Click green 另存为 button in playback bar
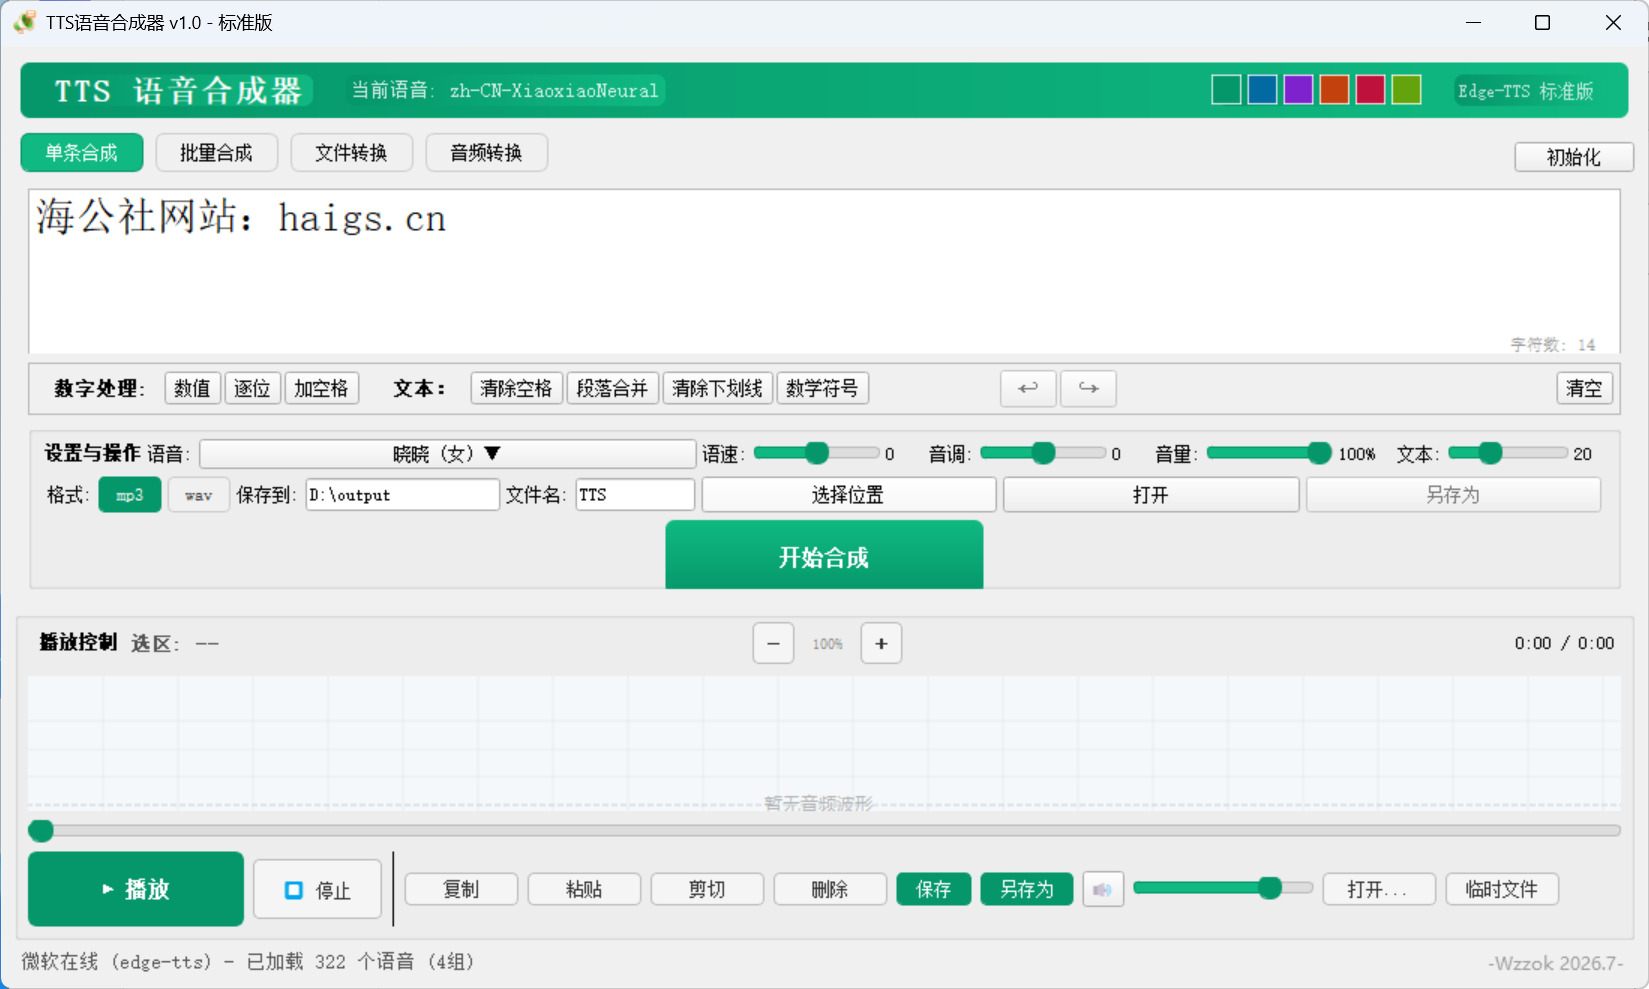The image size is (1649, 989). click(x=1027, y=889)
